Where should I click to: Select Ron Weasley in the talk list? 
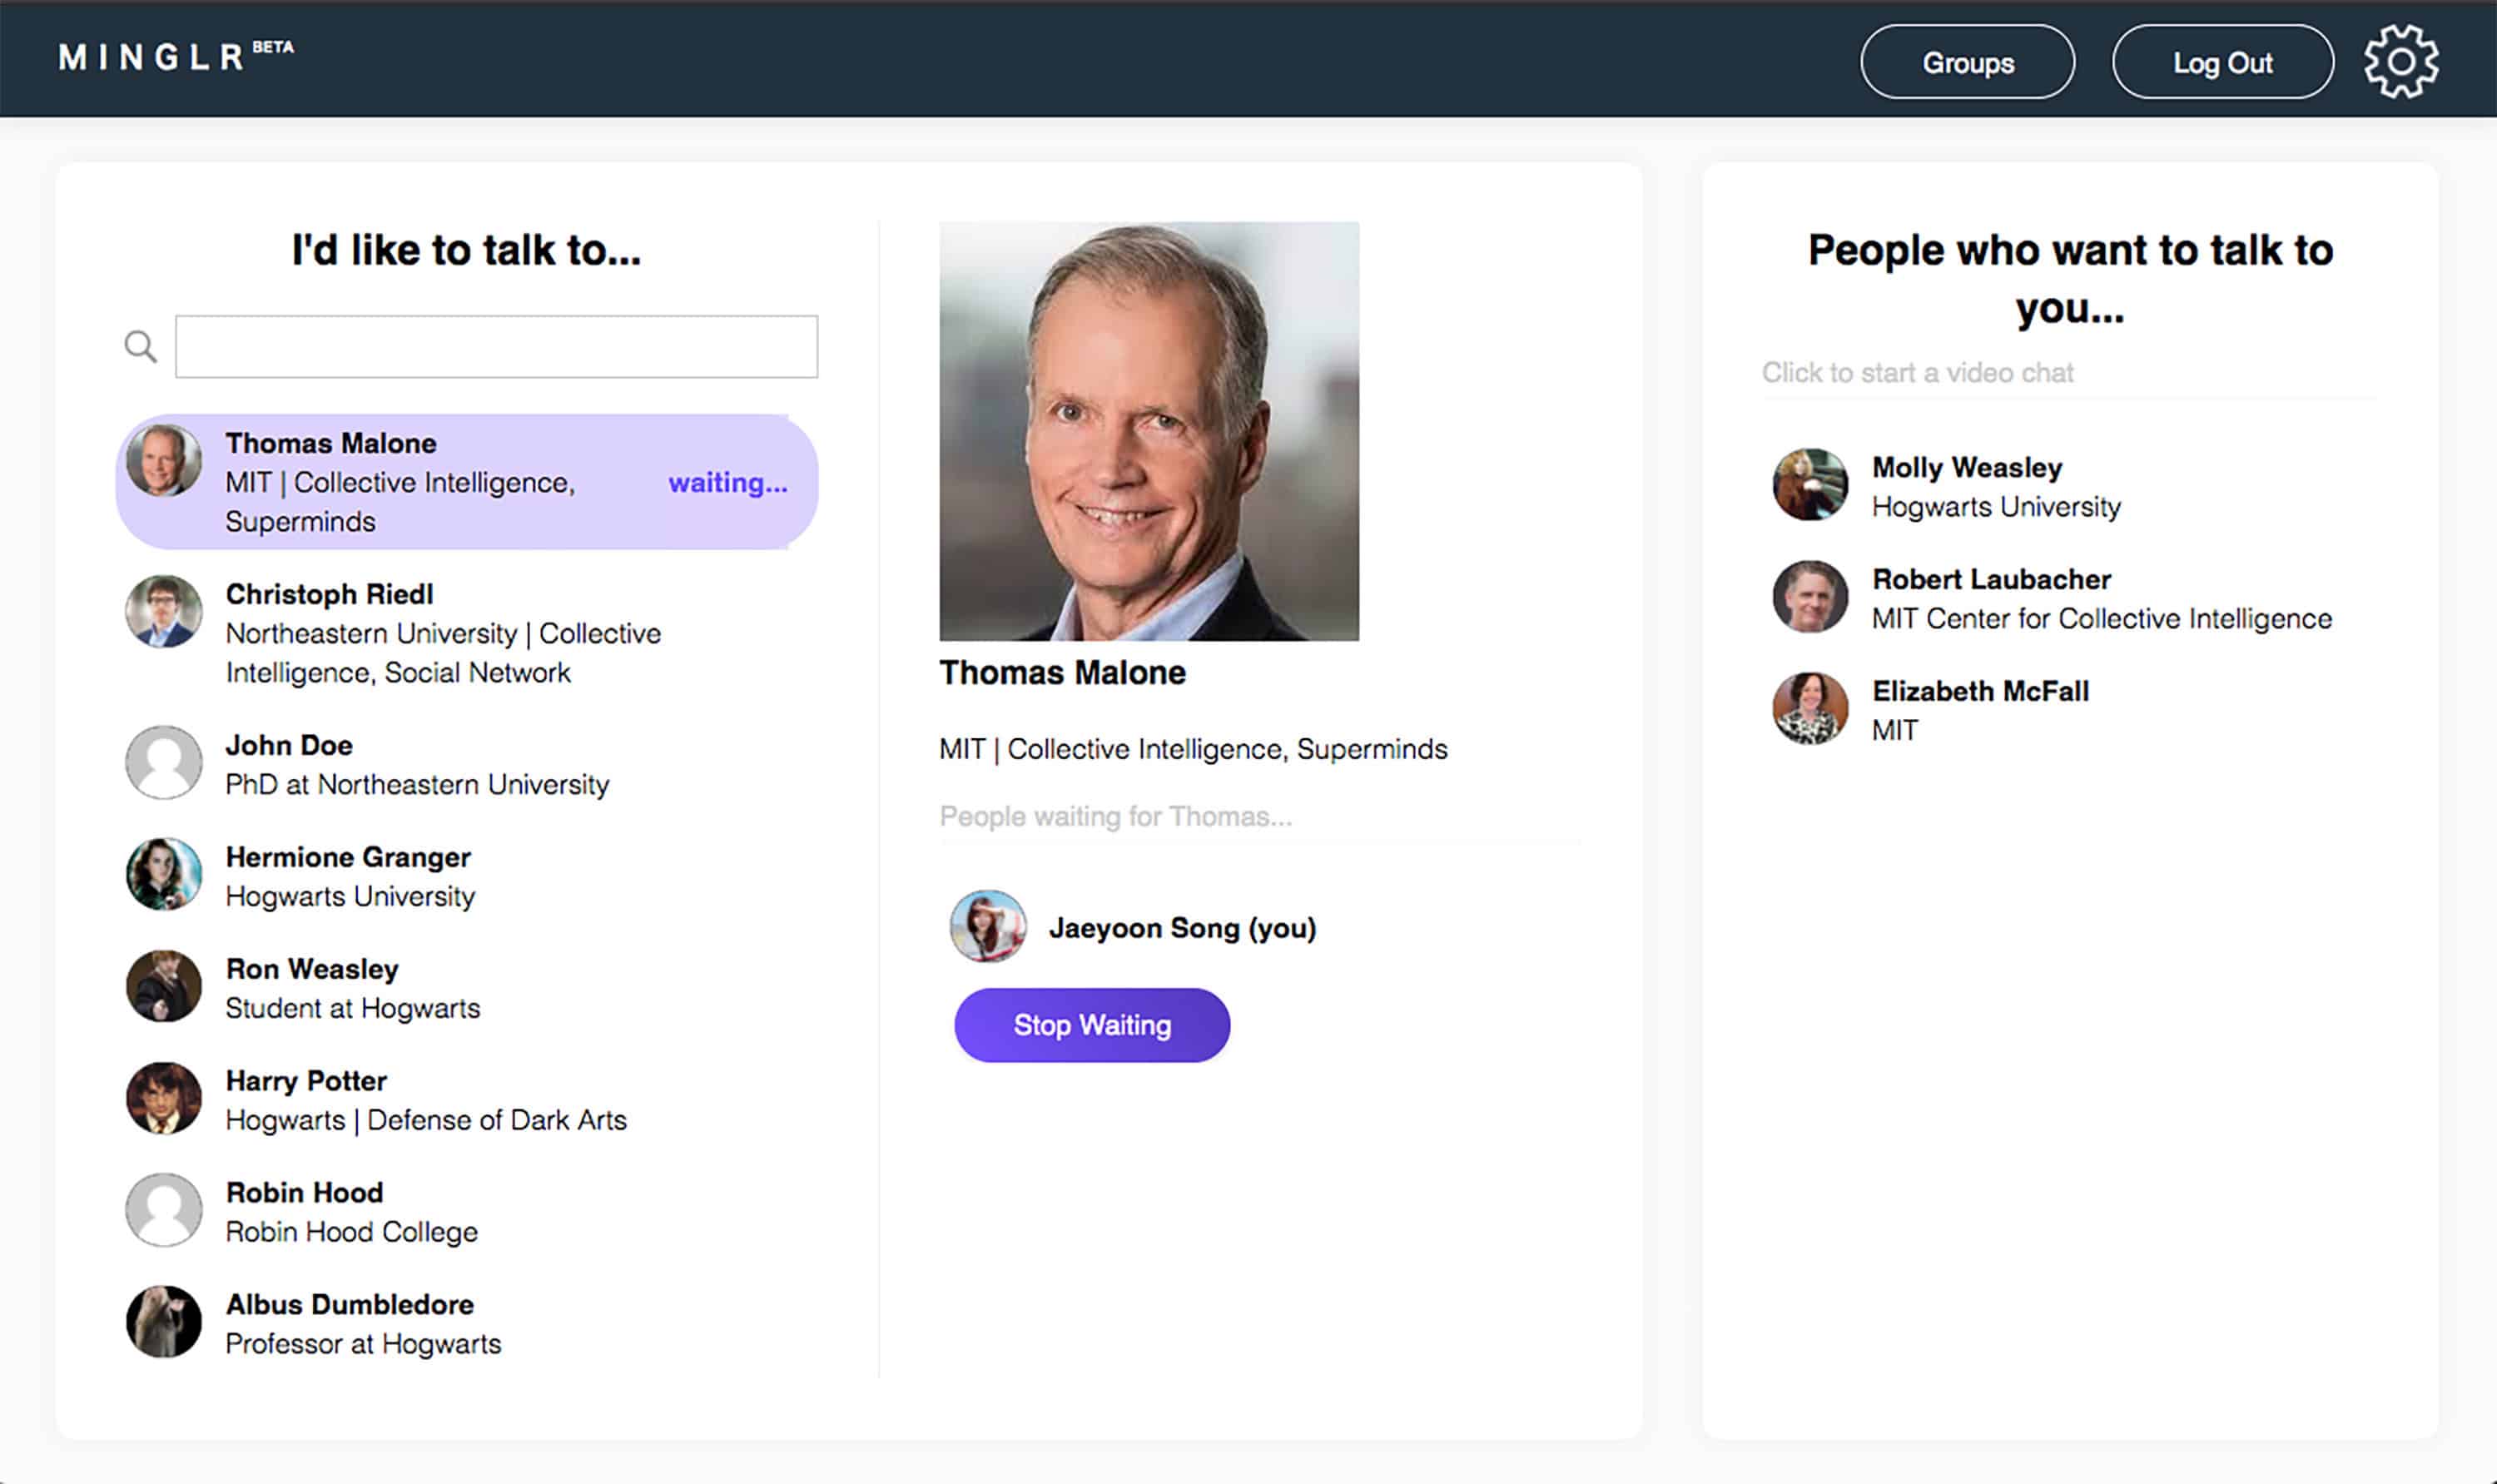(x=352, y=988)
